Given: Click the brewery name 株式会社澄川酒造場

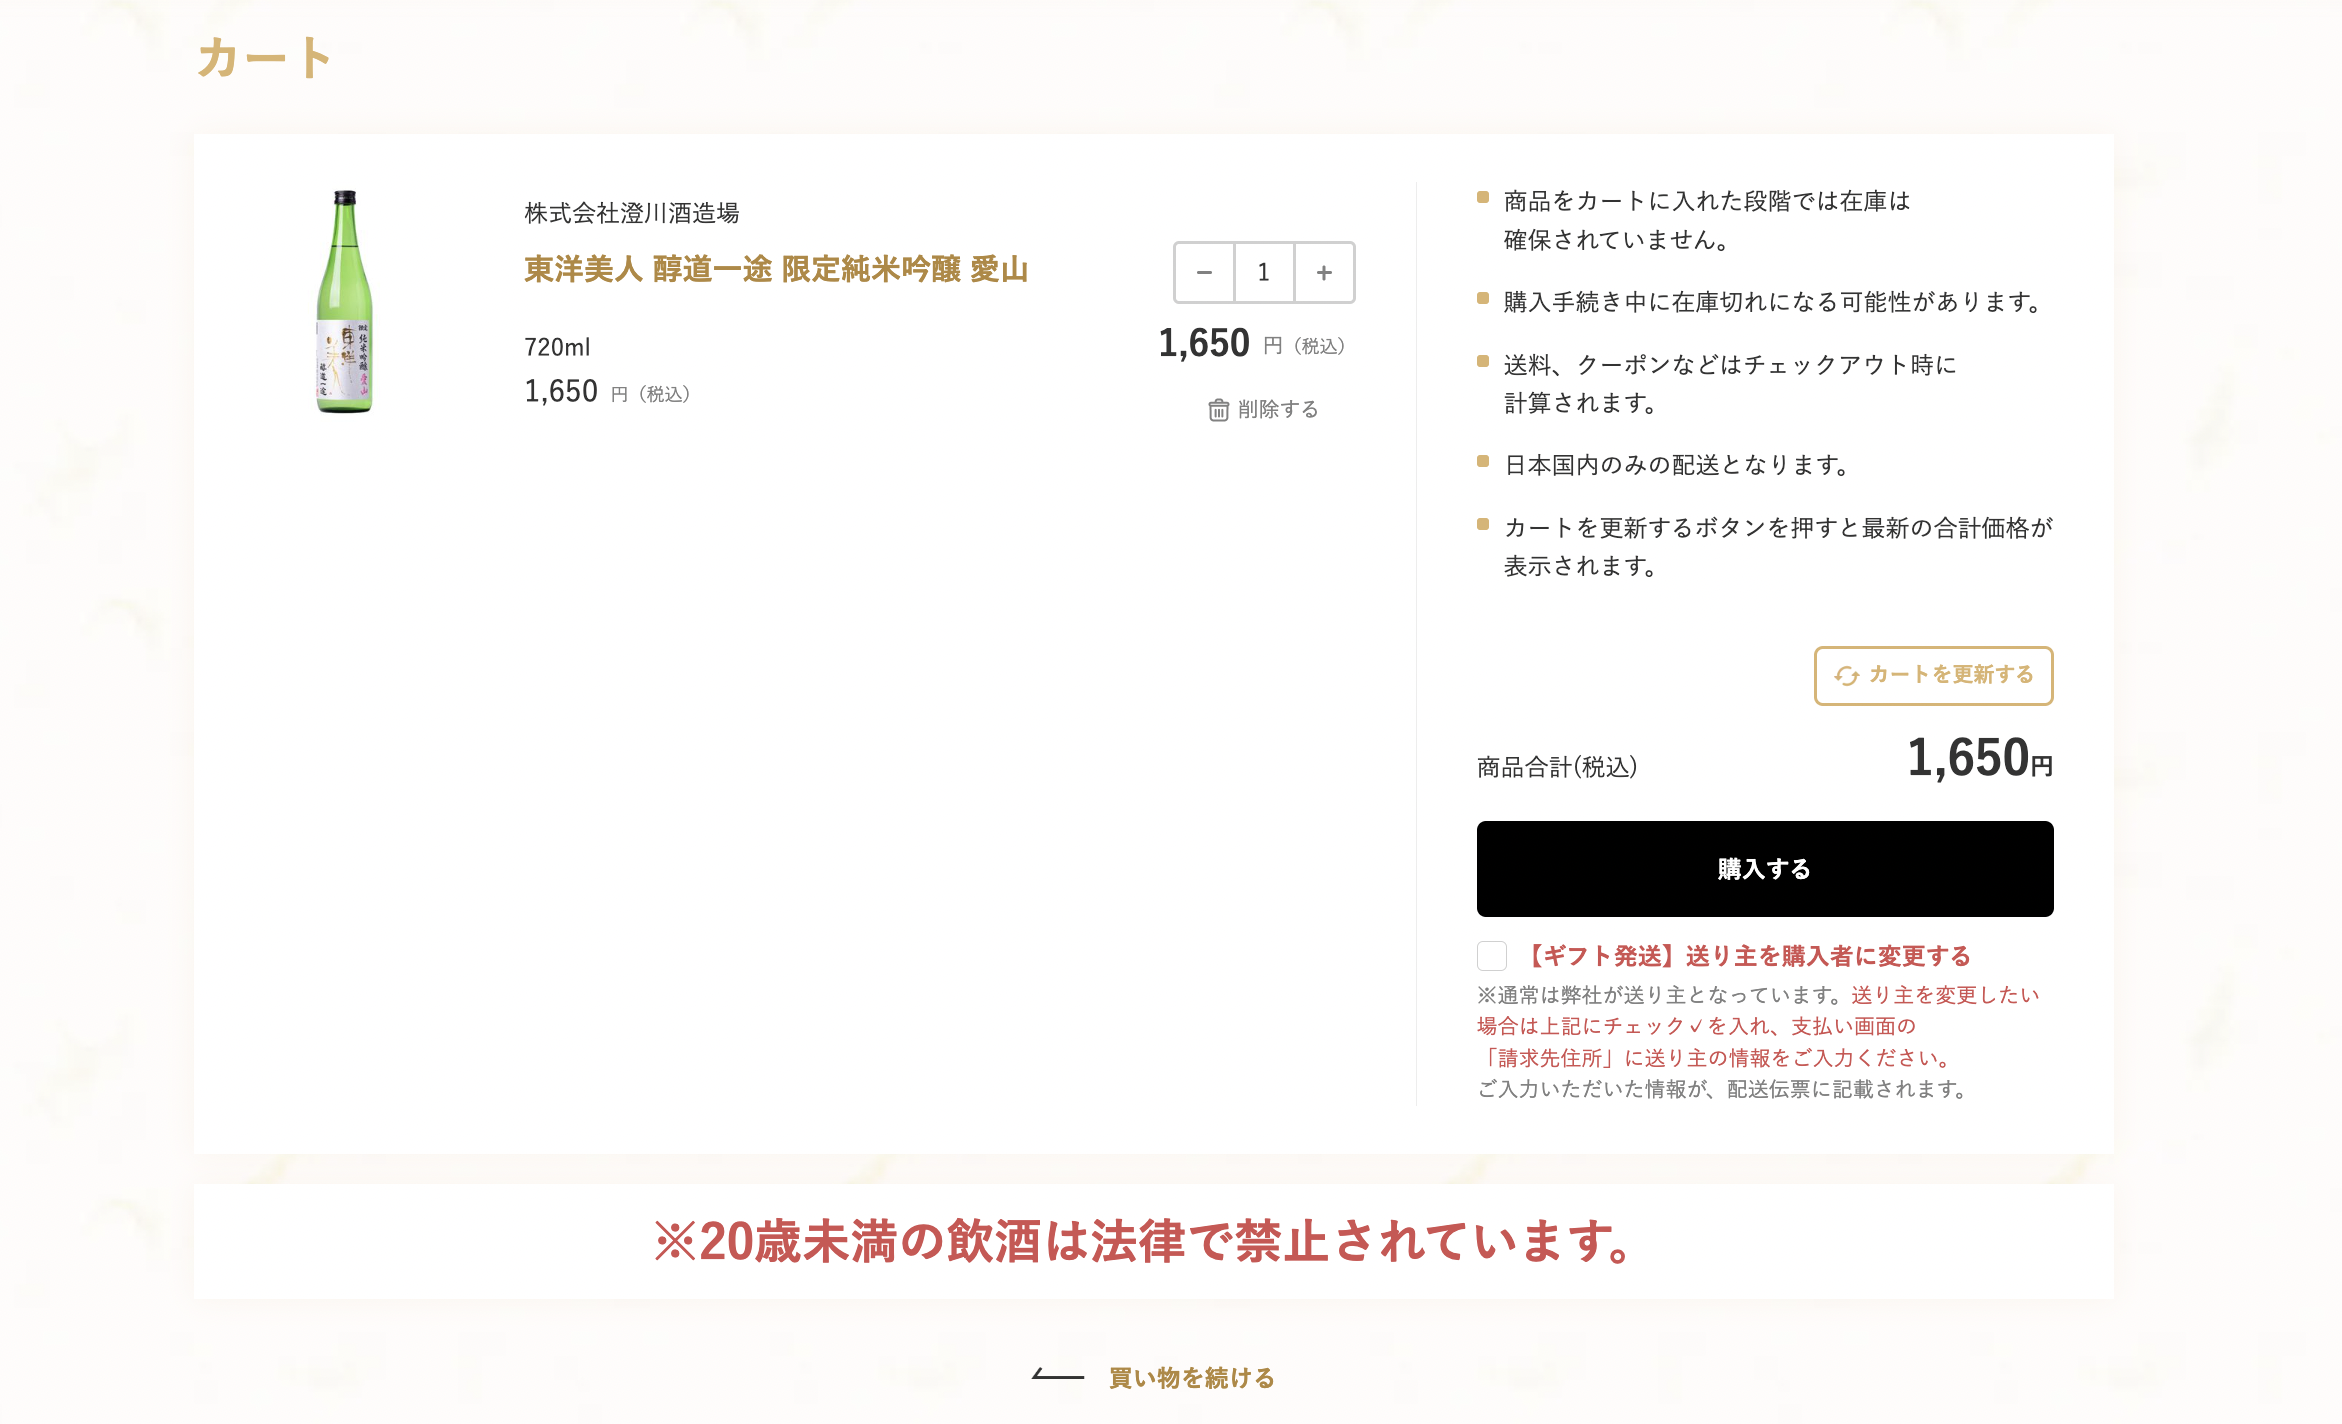Looking at the screenshot, I should click(x=631, y=213).
